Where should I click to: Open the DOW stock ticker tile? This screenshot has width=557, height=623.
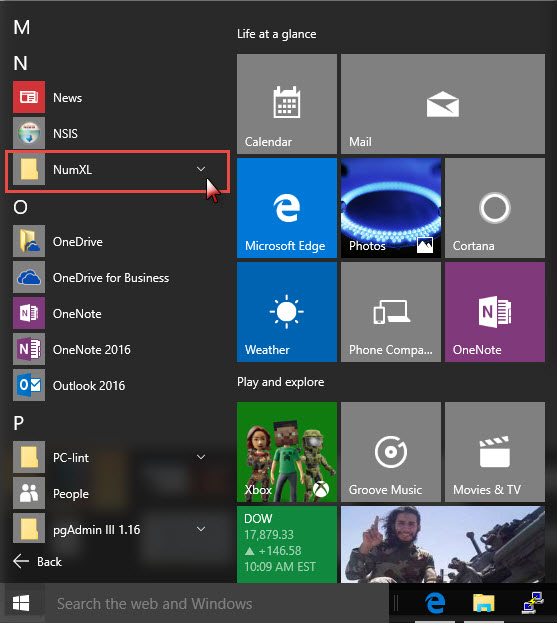pos(287,544)
